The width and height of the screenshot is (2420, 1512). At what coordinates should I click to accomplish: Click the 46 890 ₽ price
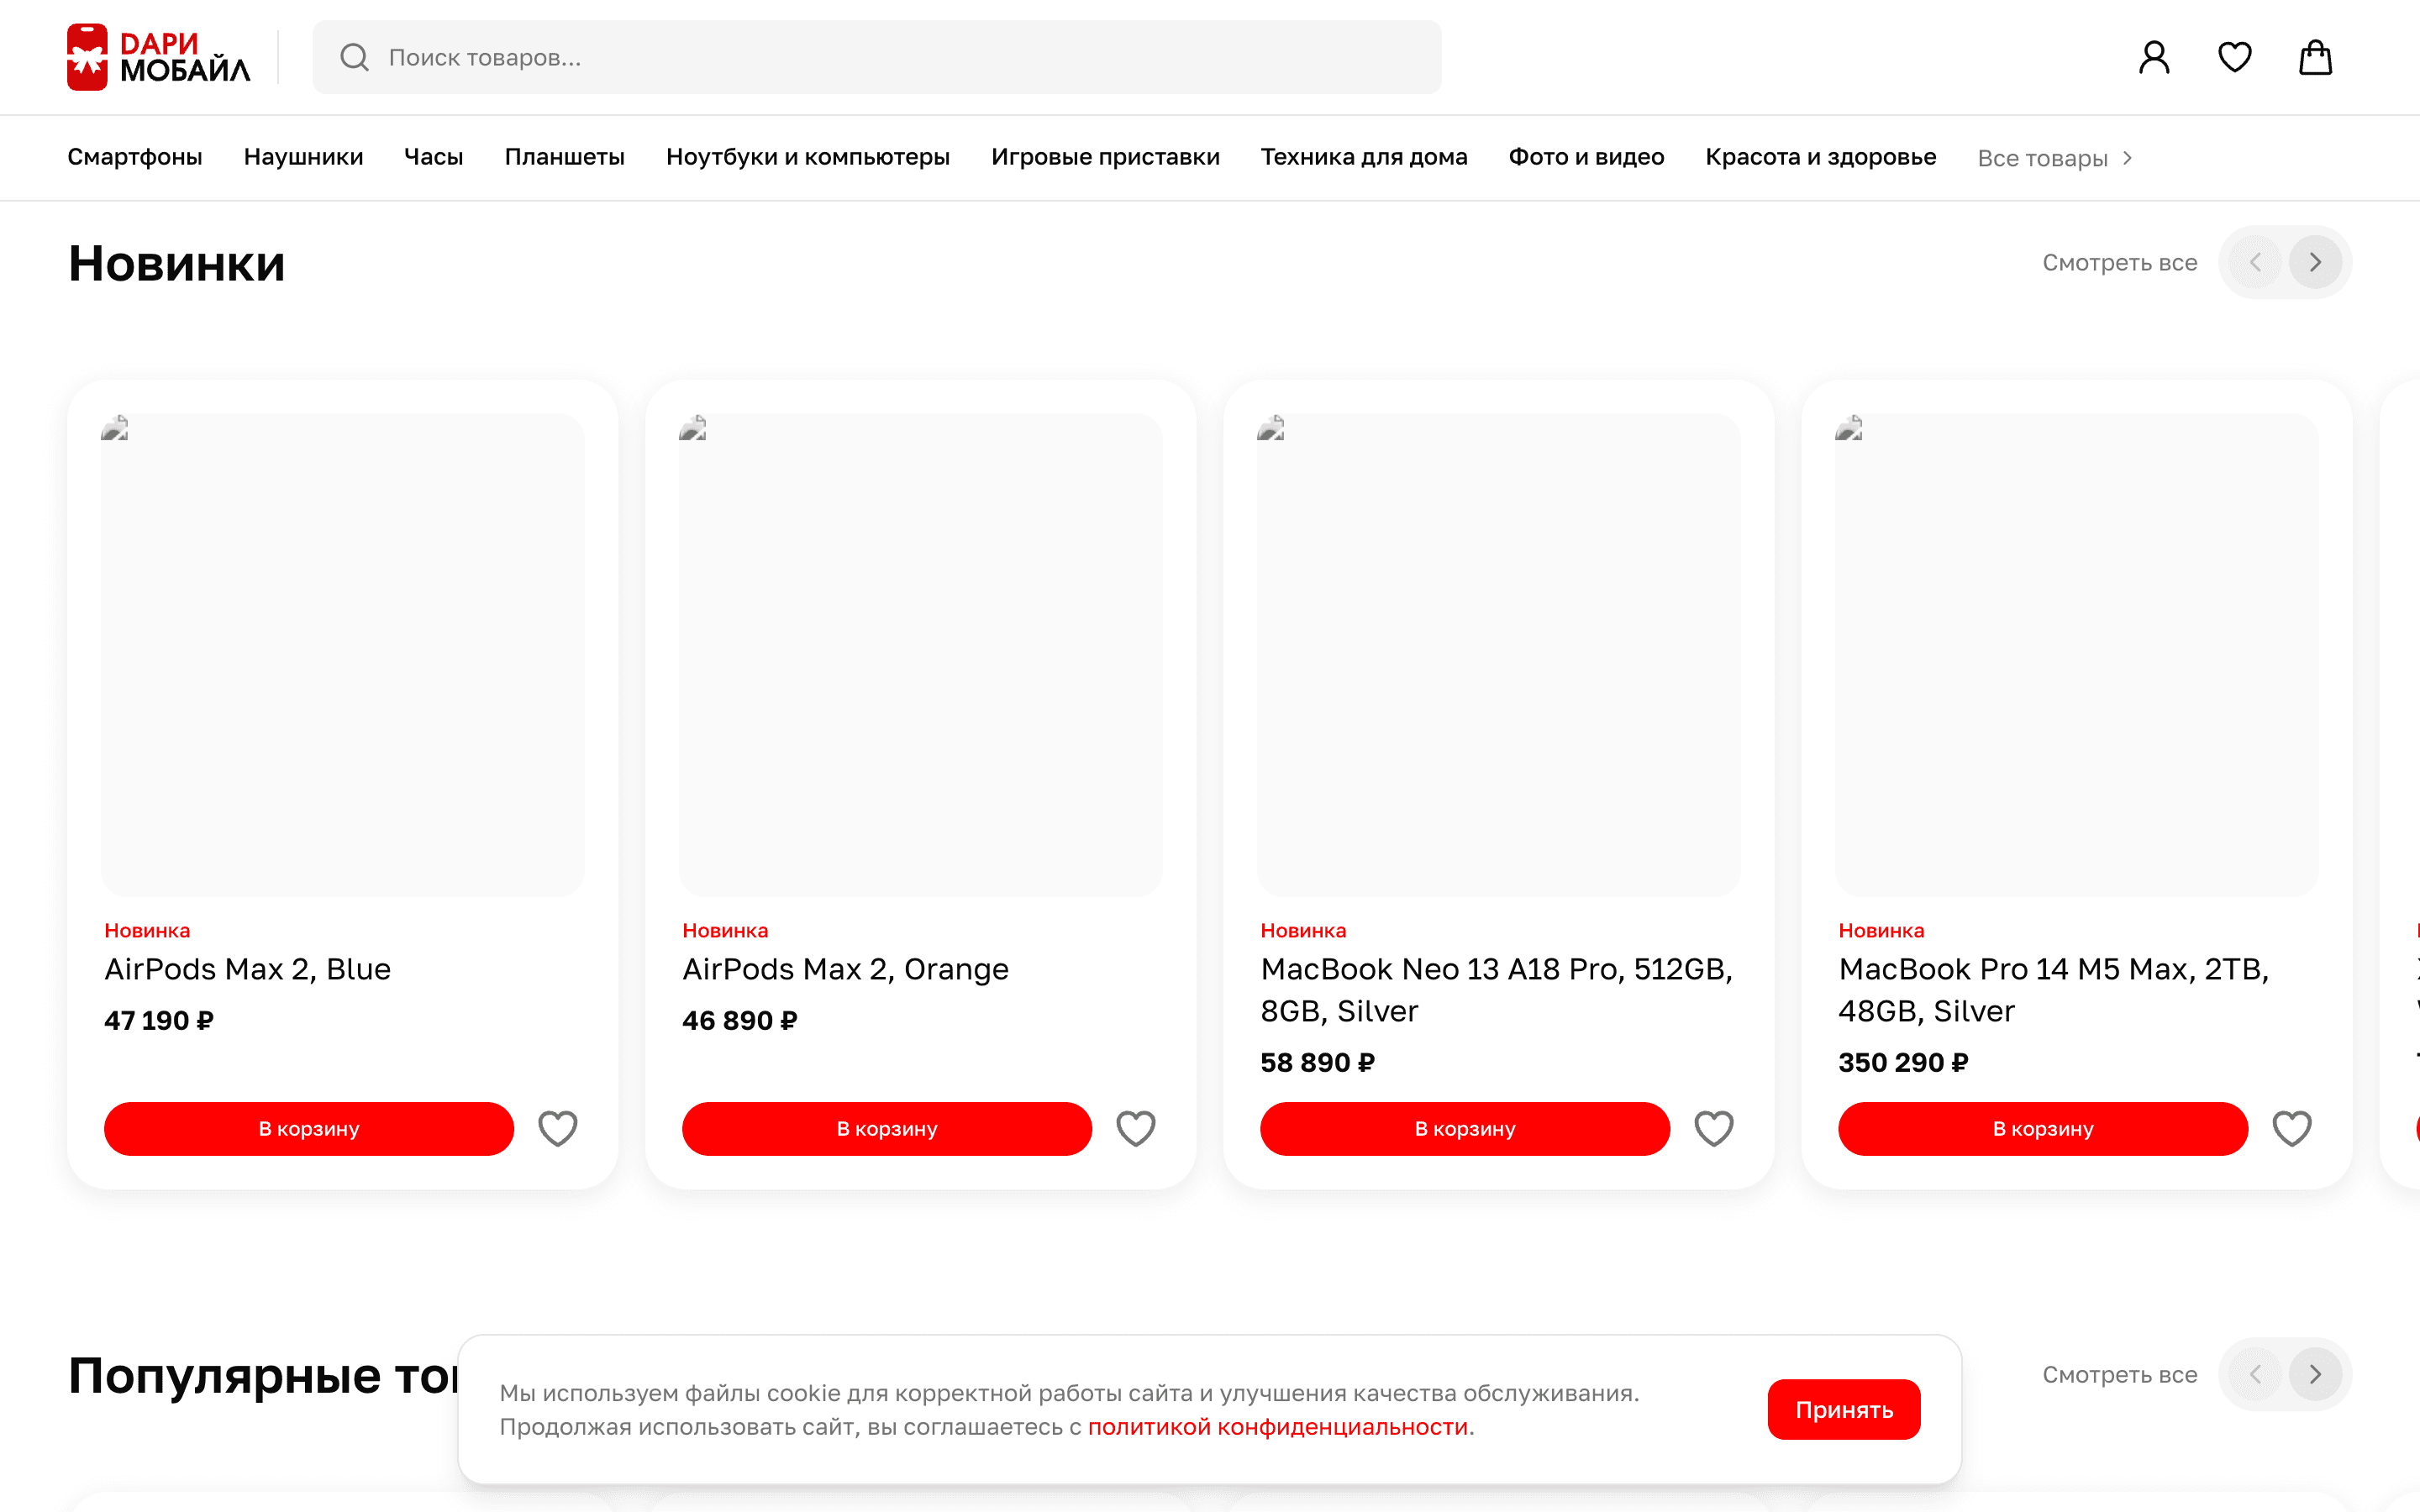pyautogui.click(x=739, y=1020)
